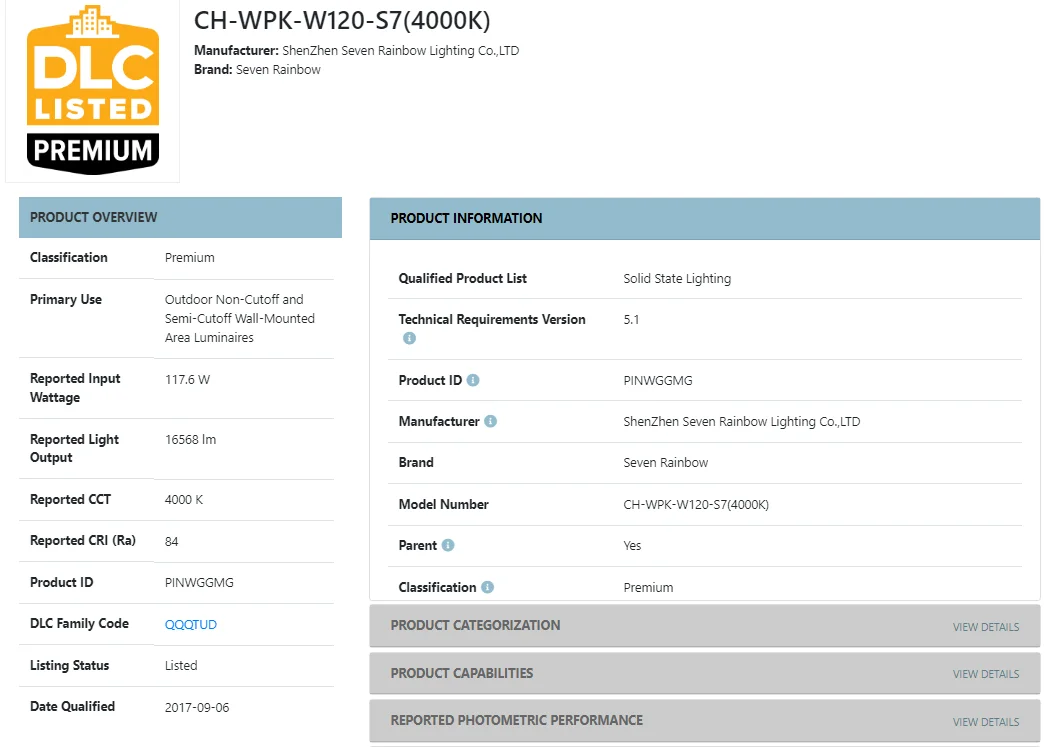Click the CH-WPK-W120-S7(4000K) page title
1060x747 pixels.
342,21
